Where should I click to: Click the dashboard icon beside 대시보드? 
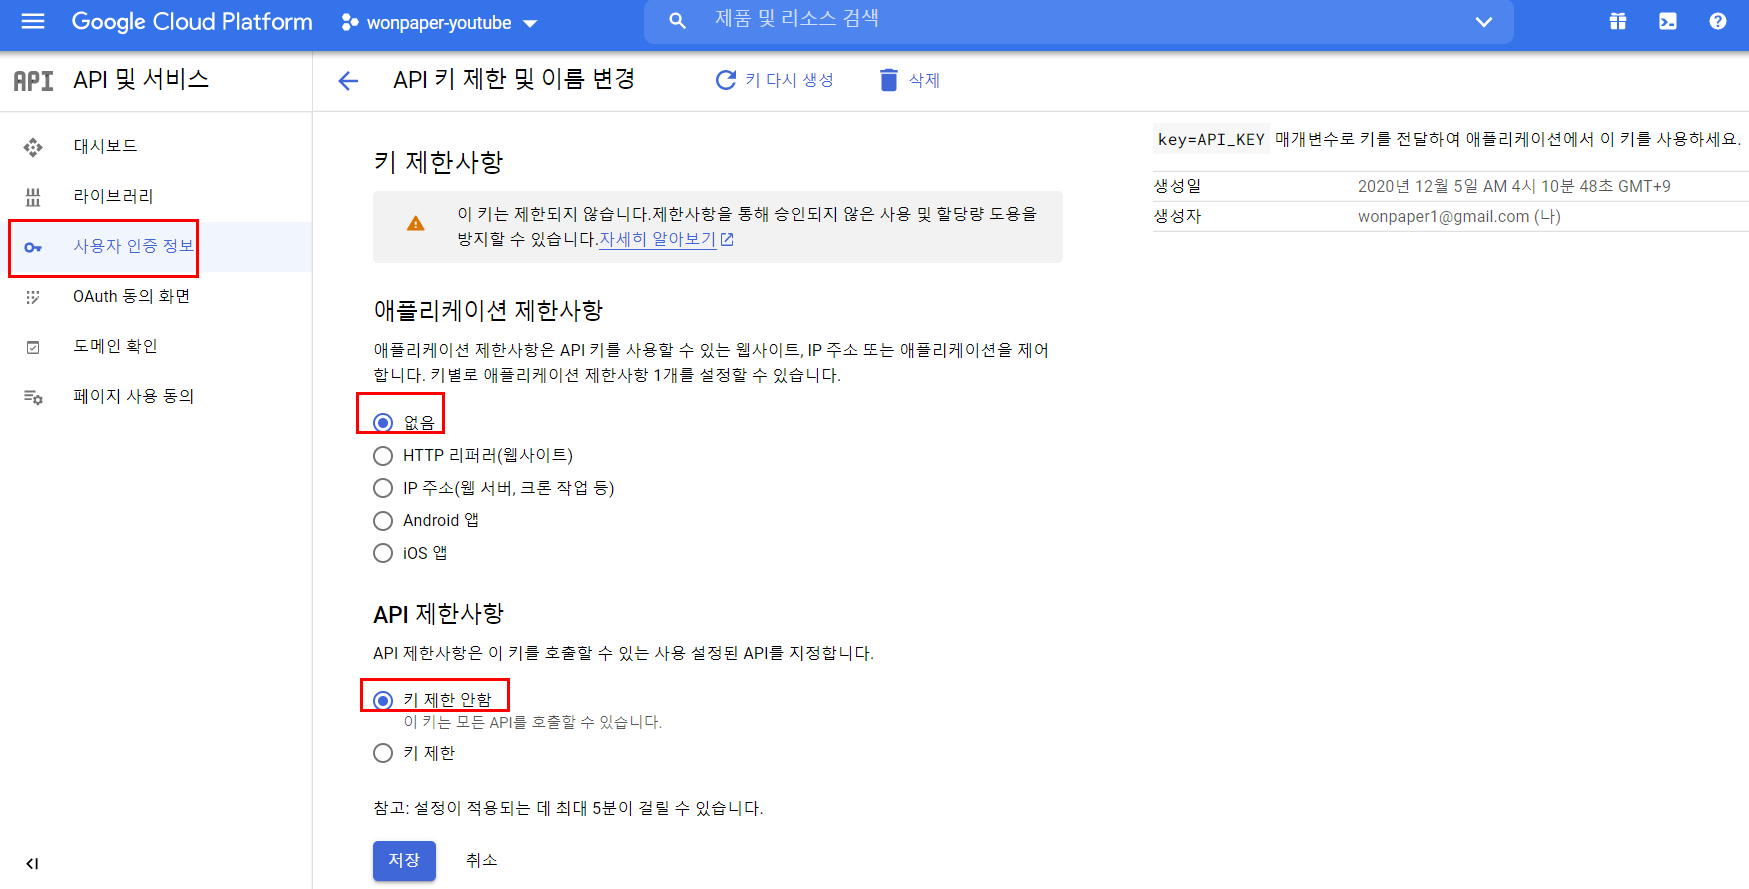pyautogui.click(x=33, y=147)
